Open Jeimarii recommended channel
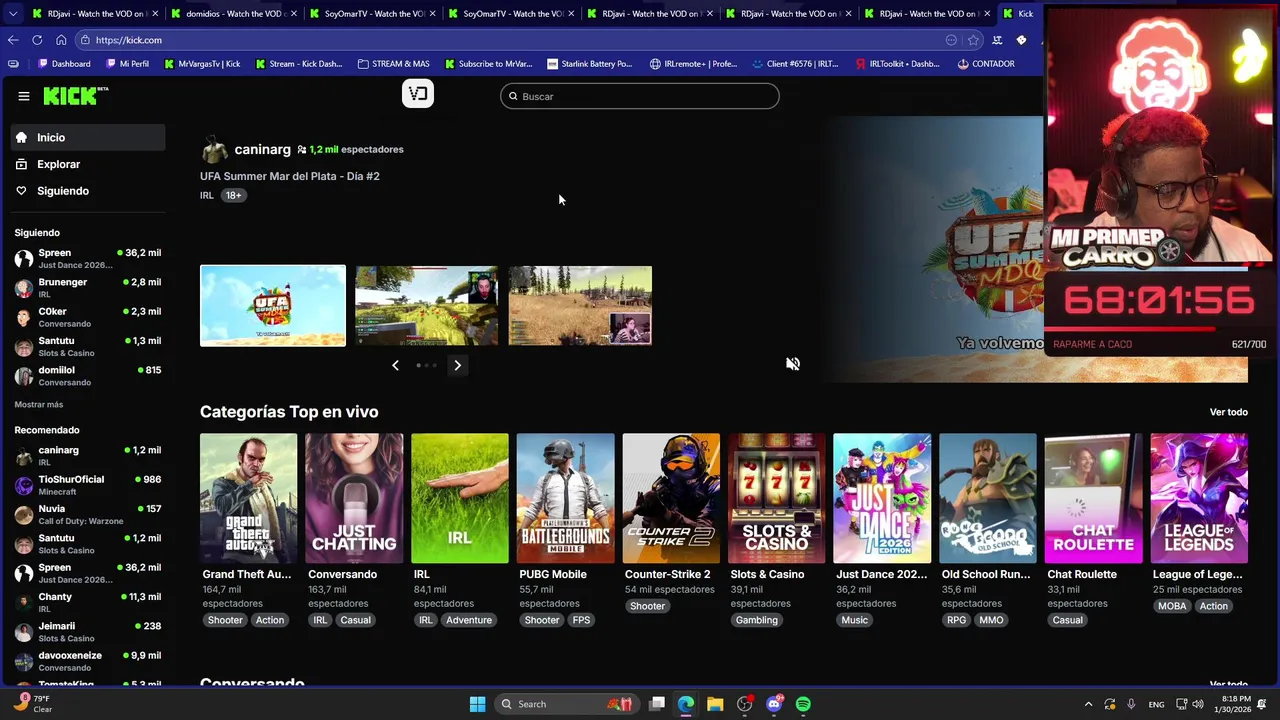Image resolution: width=1280 pixels, height=720 pixels. pos(88,632)
